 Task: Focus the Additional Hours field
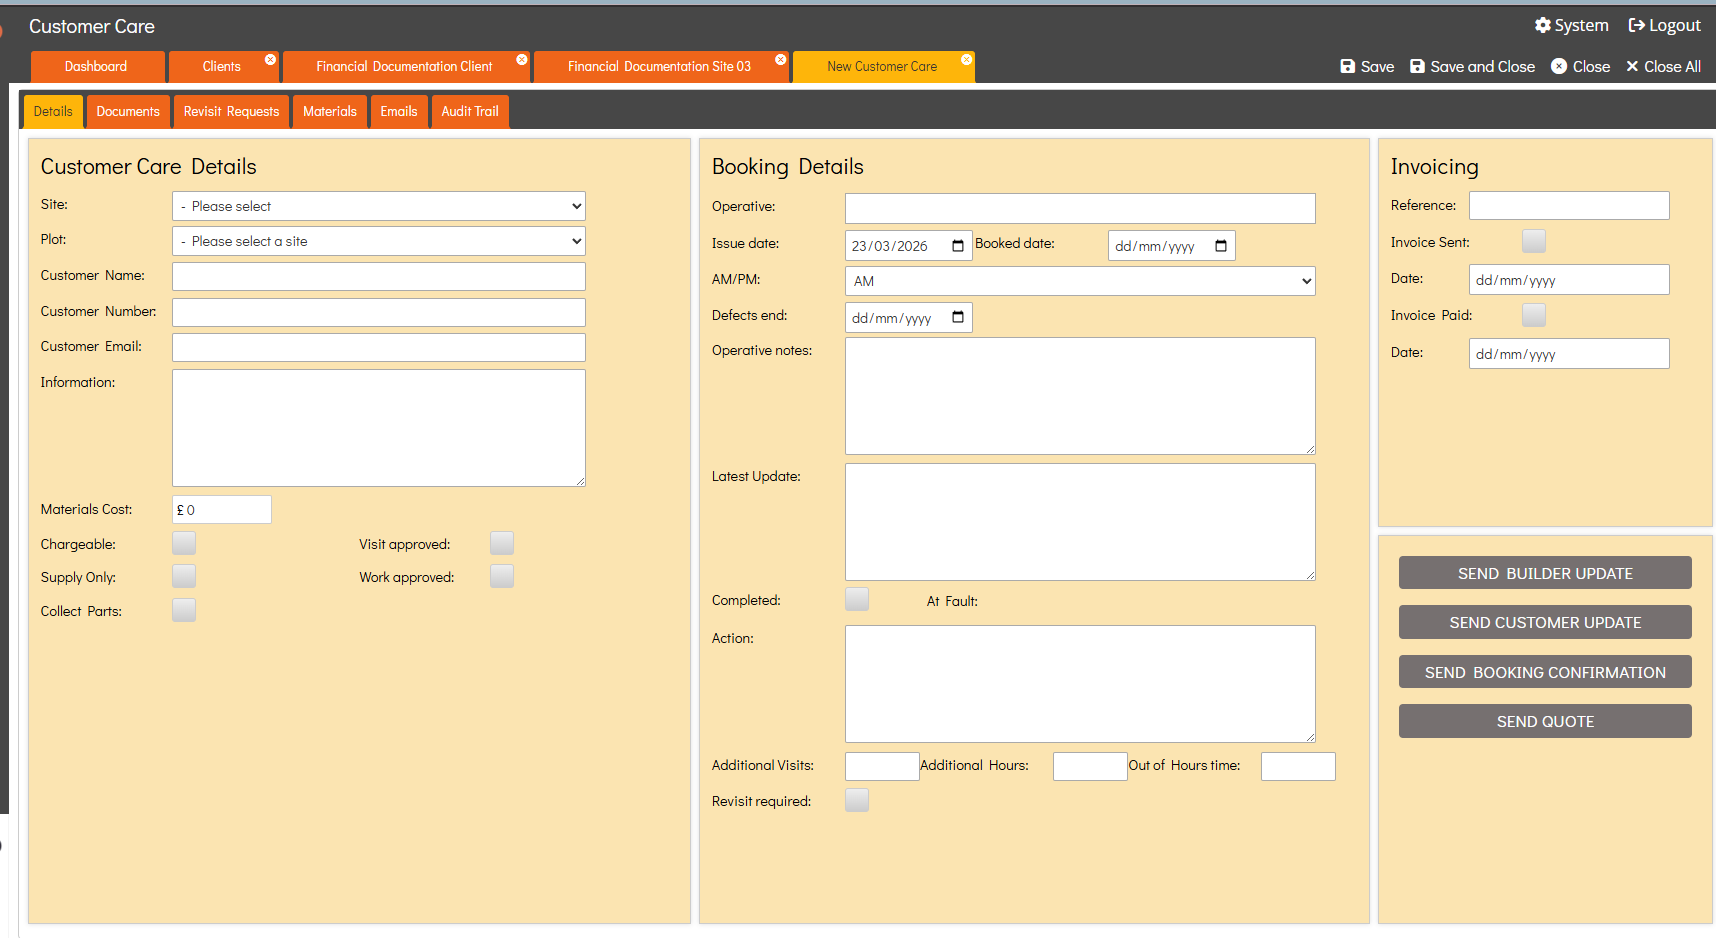pos(1090,766)
